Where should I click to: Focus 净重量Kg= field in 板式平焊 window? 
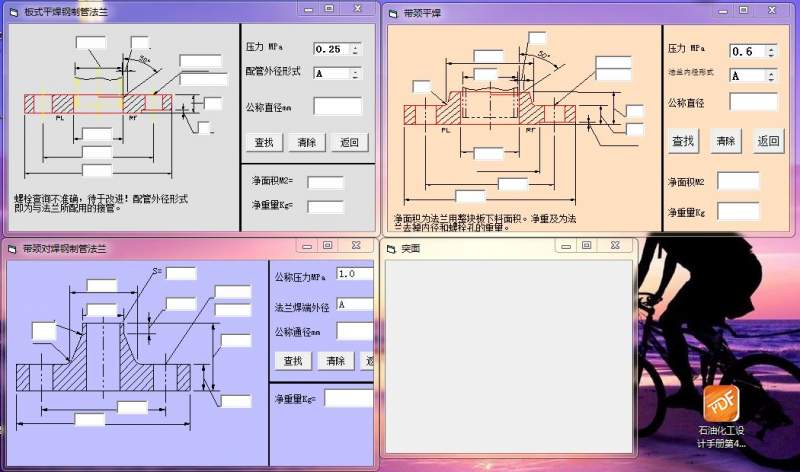(326, 207)
